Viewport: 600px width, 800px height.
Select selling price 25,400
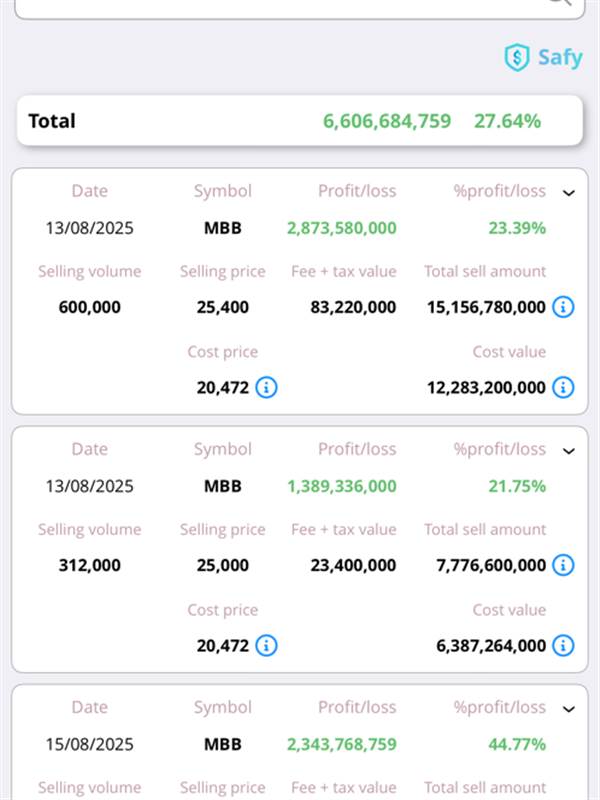[223, 307]
